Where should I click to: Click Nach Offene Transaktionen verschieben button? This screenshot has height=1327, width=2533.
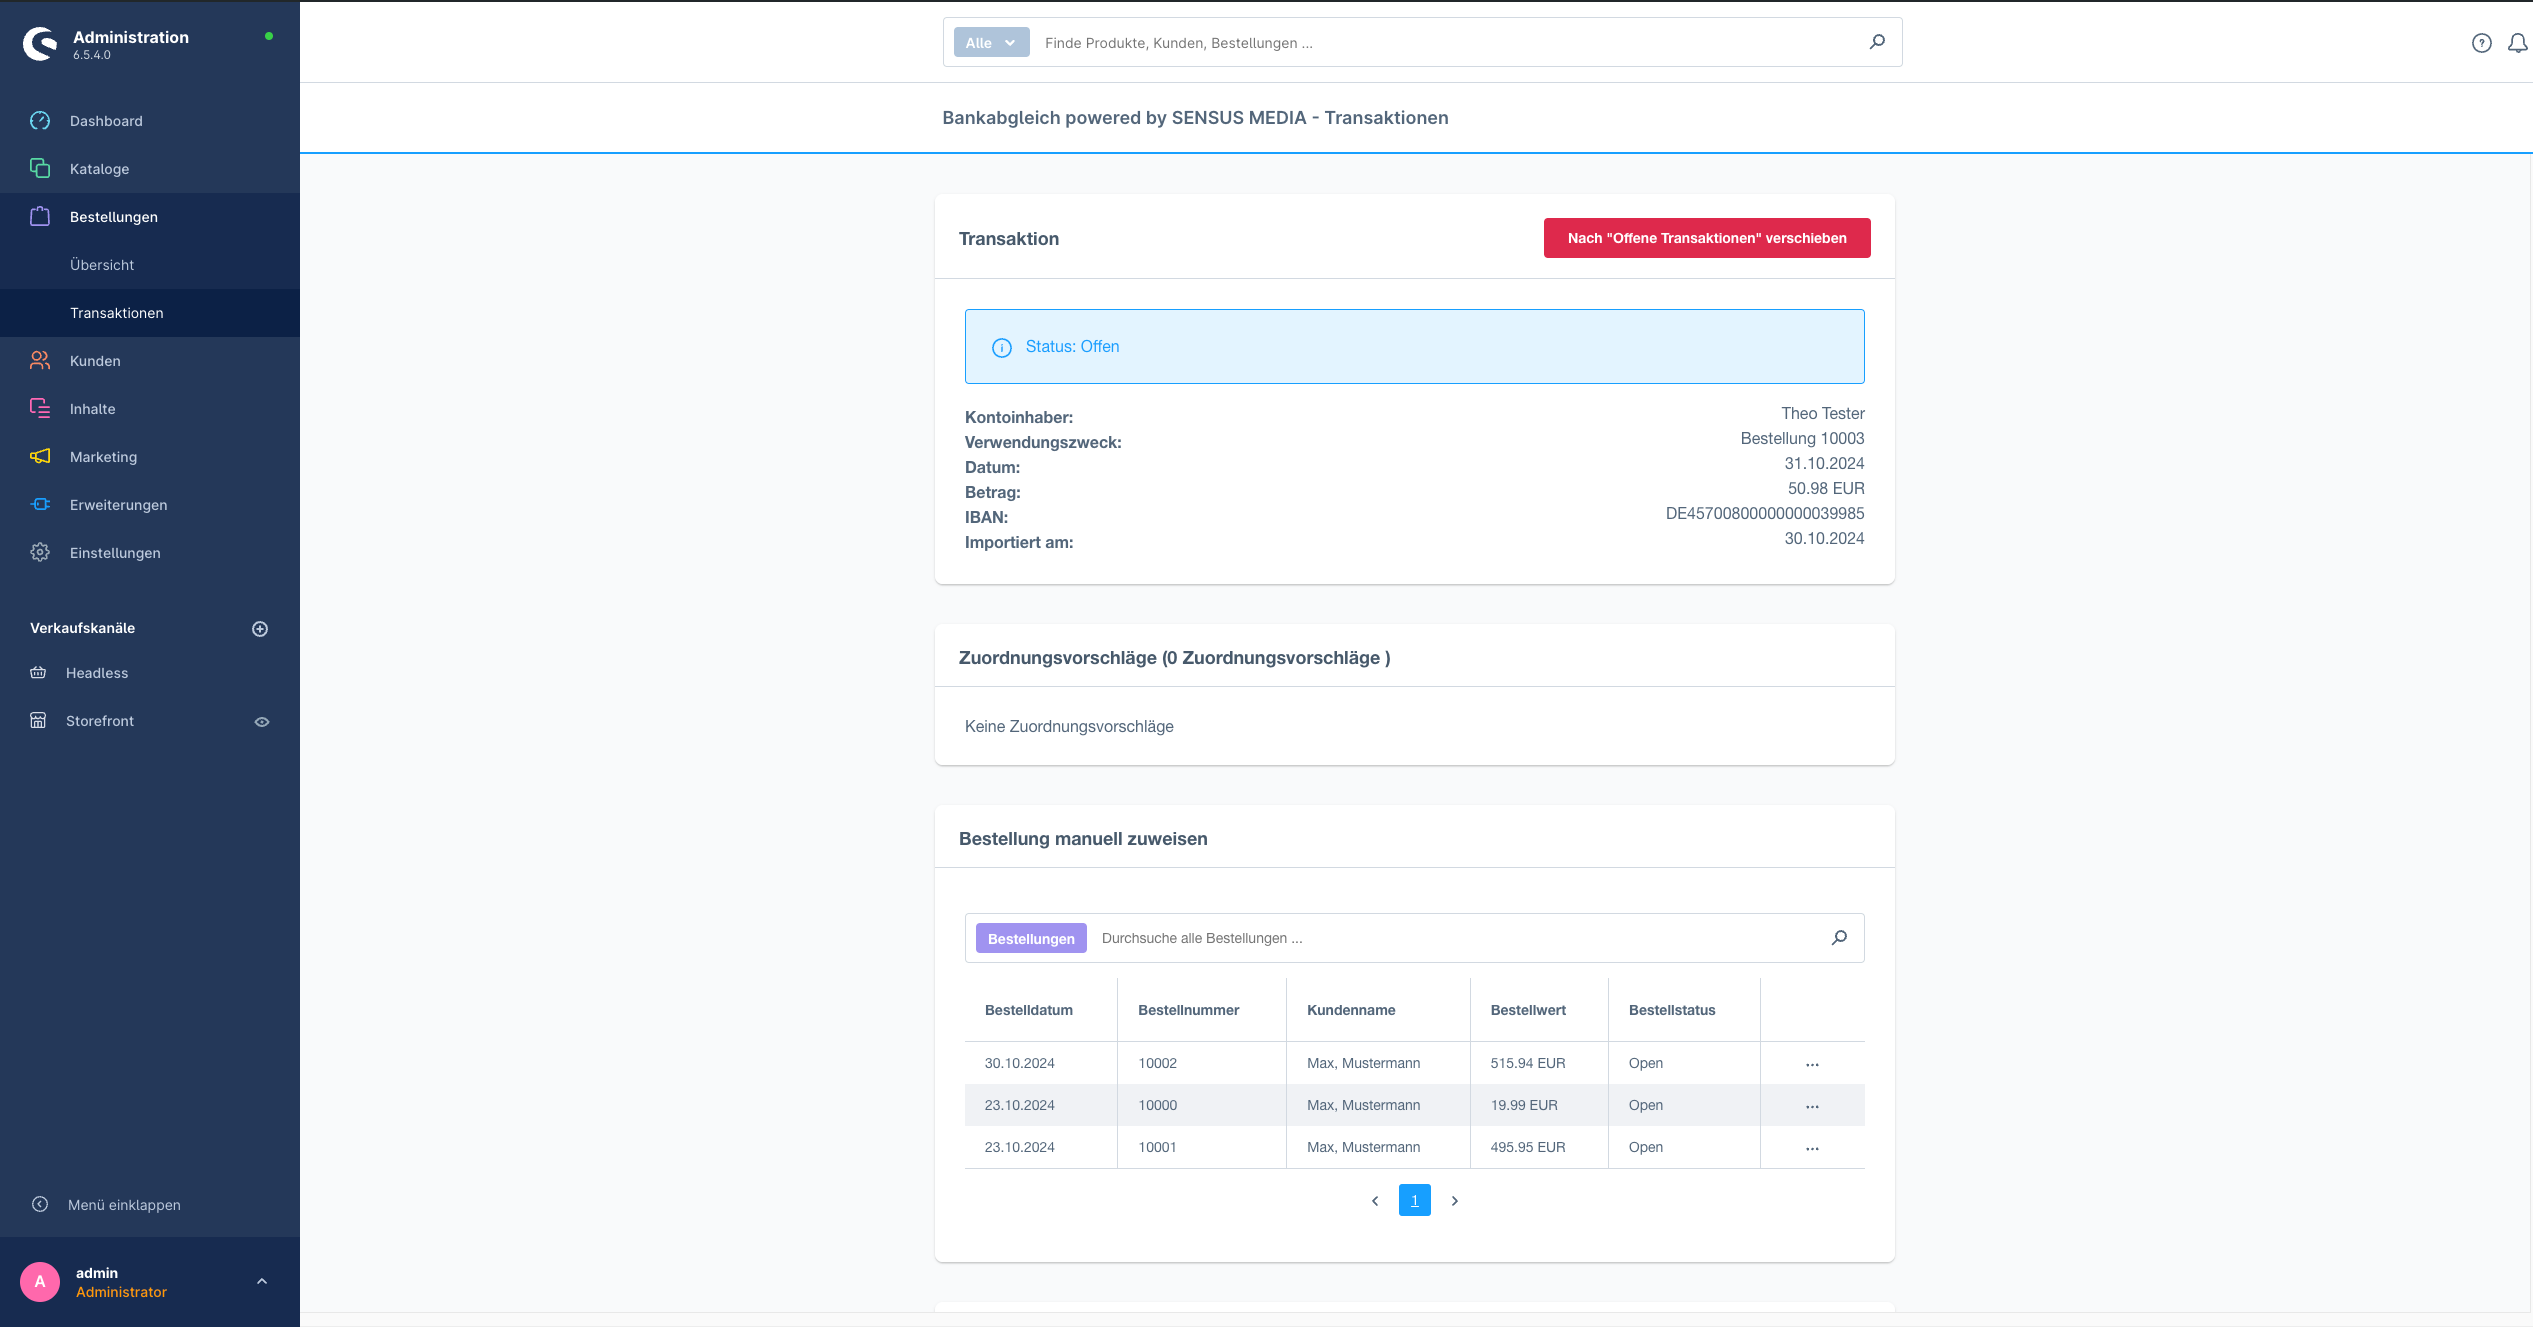point(1705,236)
